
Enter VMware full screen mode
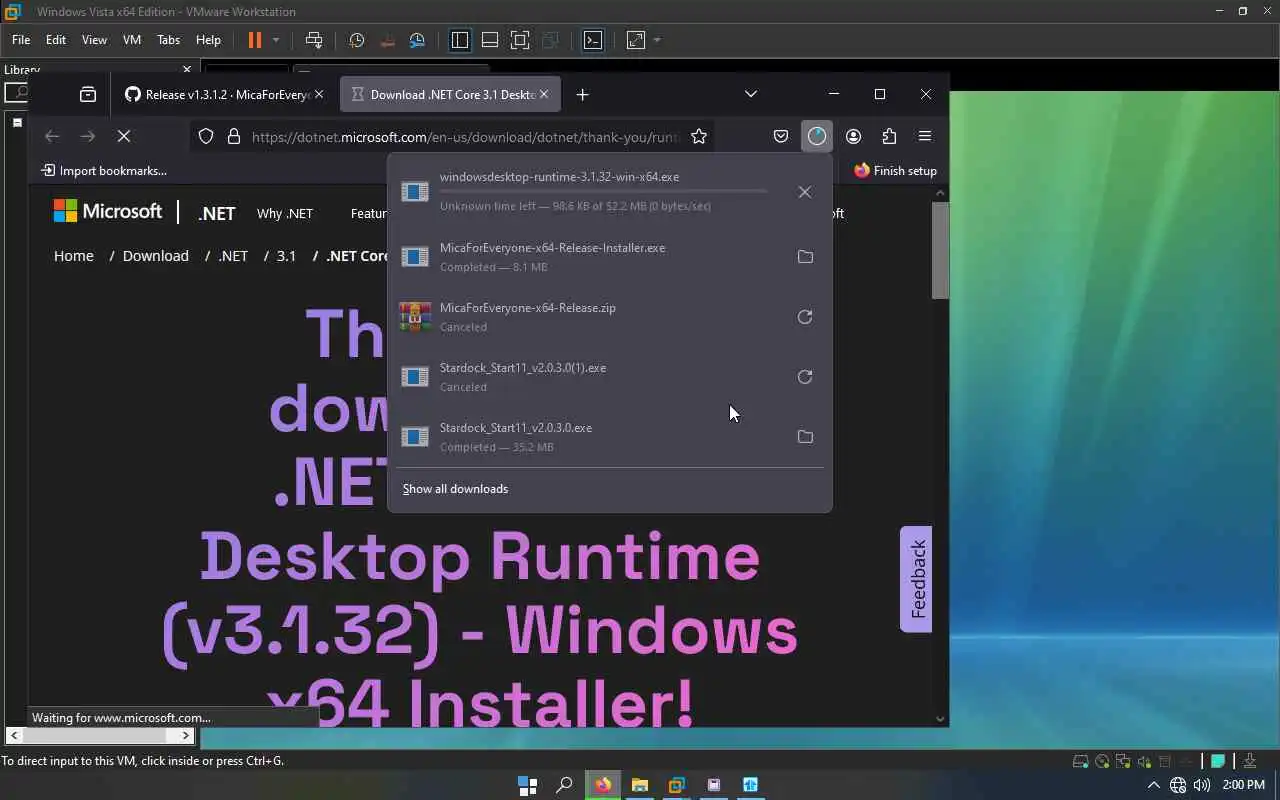point(520,40)
